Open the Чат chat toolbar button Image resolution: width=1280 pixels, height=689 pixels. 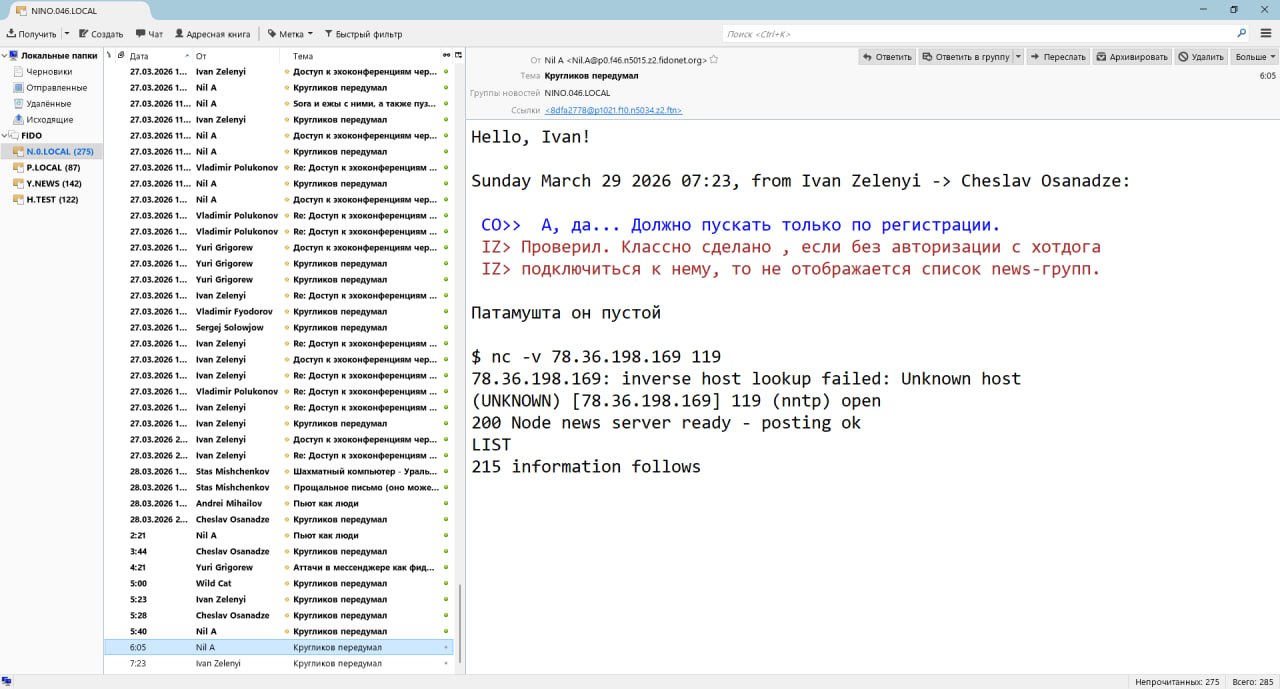coord(148,34)
